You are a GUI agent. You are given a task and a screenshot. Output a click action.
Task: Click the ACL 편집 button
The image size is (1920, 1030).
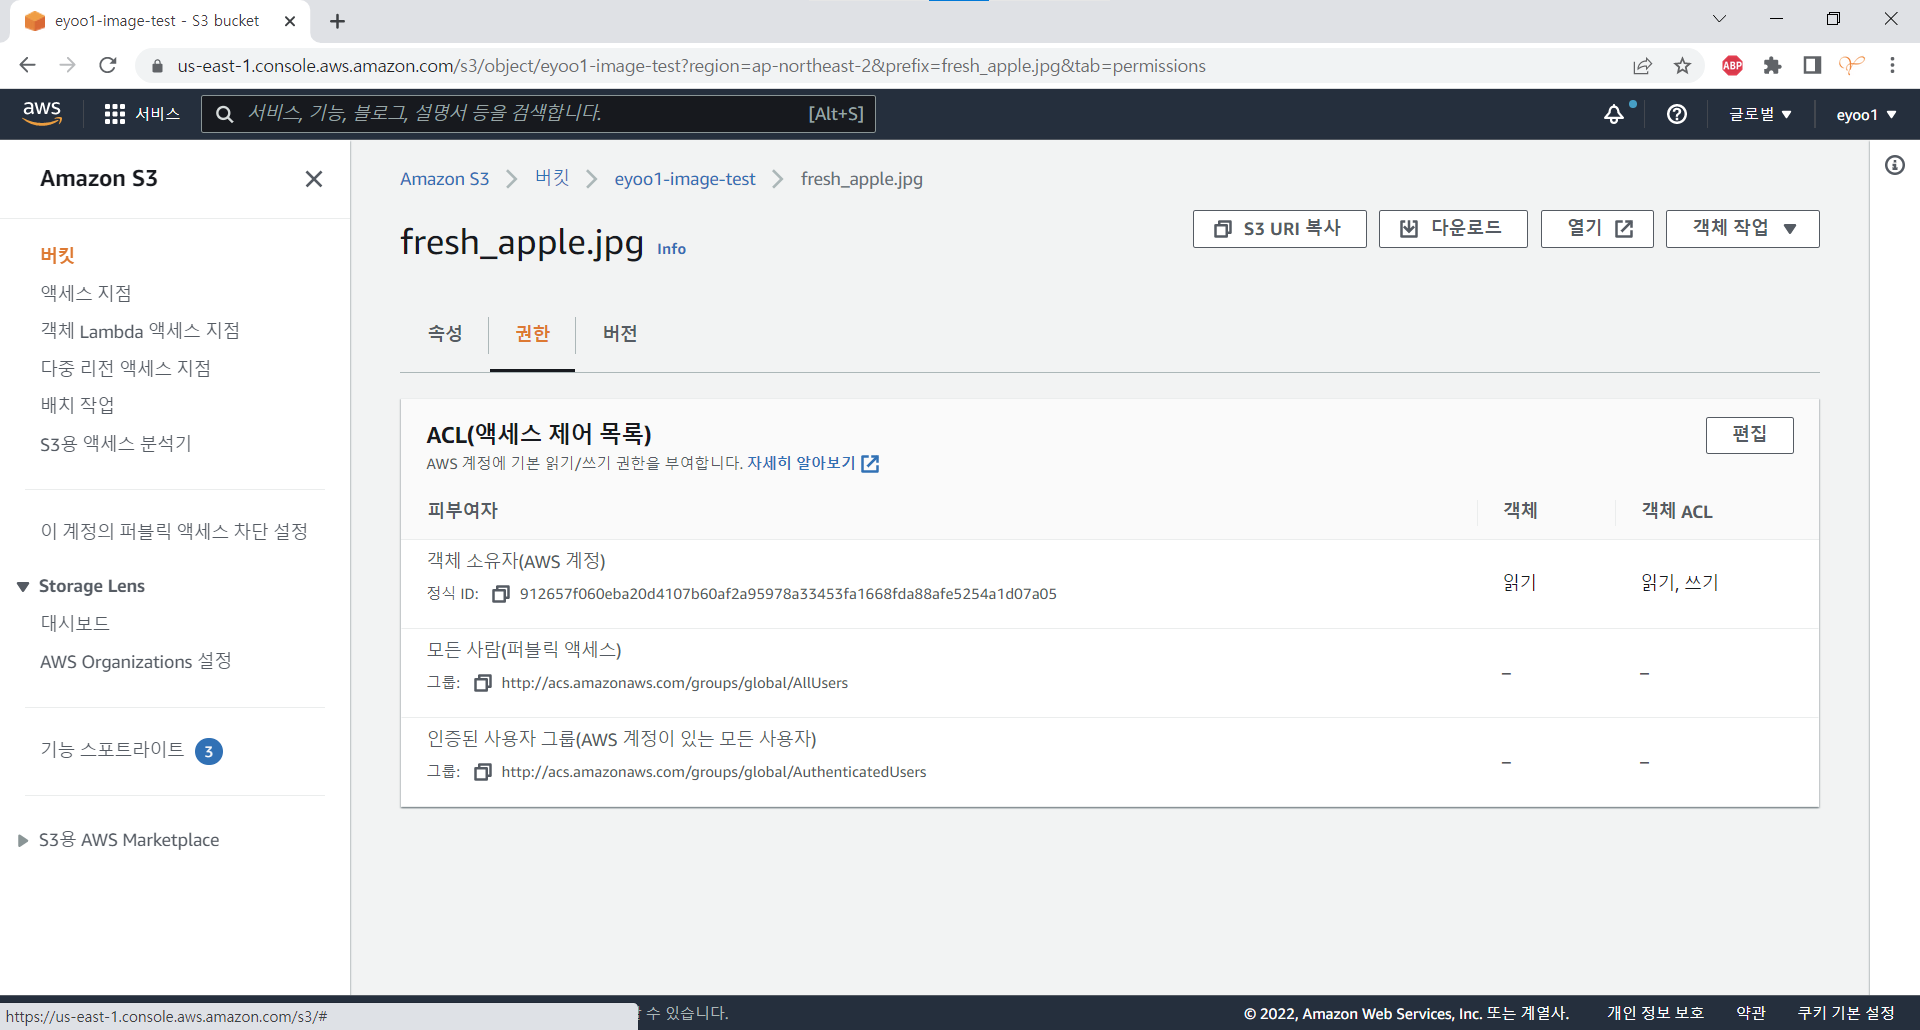1750,435
